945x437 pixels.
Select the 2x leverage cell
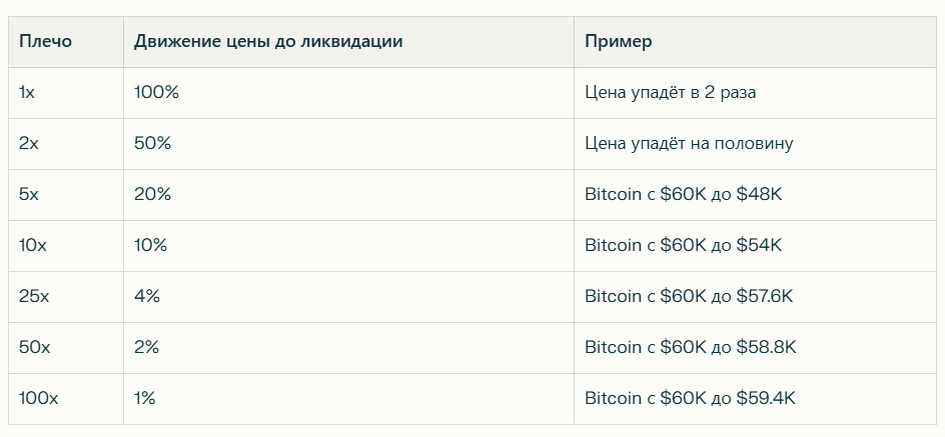[x=66, y=144]
